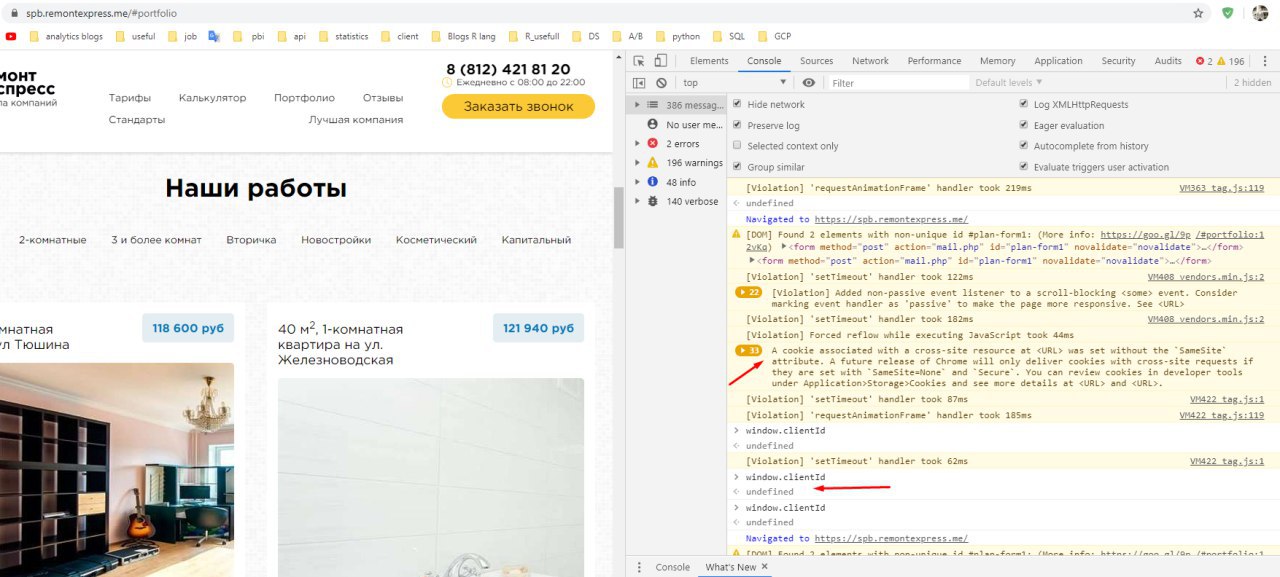The image size is (1280, 577).
Task: Open the GCP bookmark folder
Action: (774, 36)
